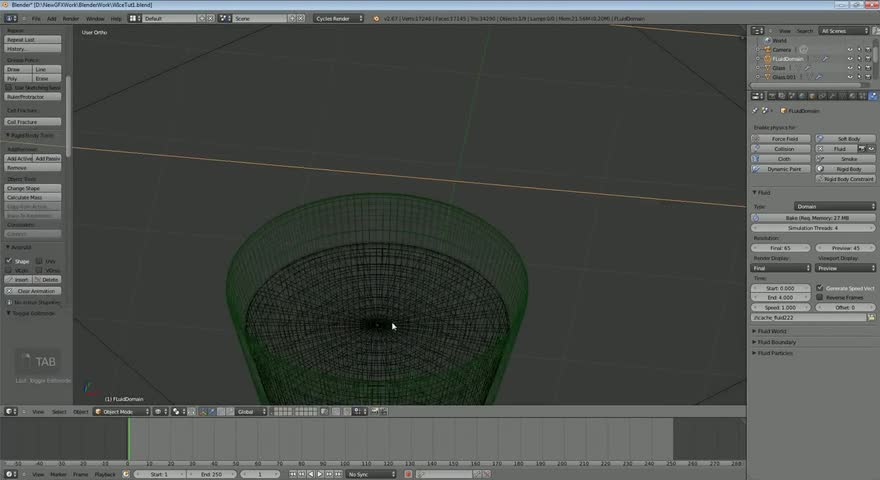Click the use preview range clock icon
880x480 pixels.
(126, 474)
